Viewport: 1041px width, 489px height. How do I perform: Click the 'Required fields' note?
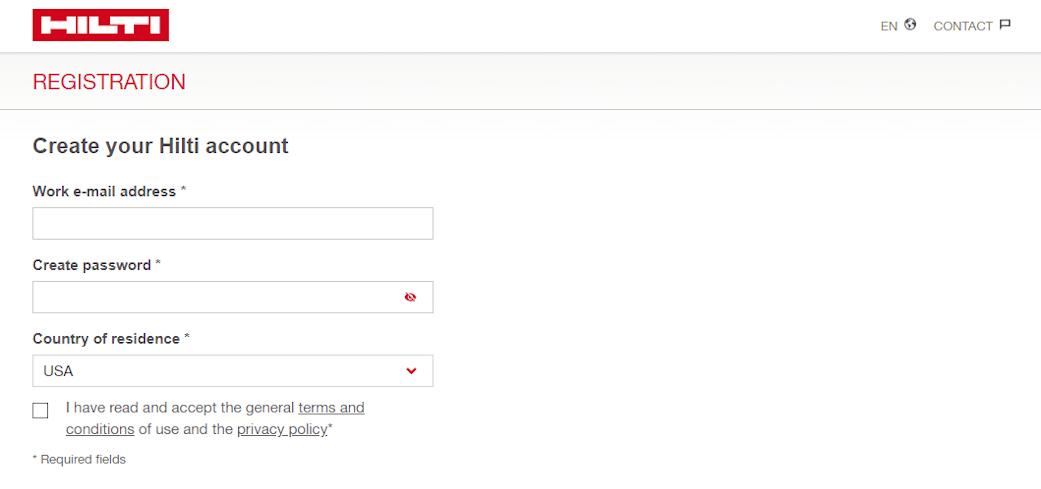[x=82, y=460]
